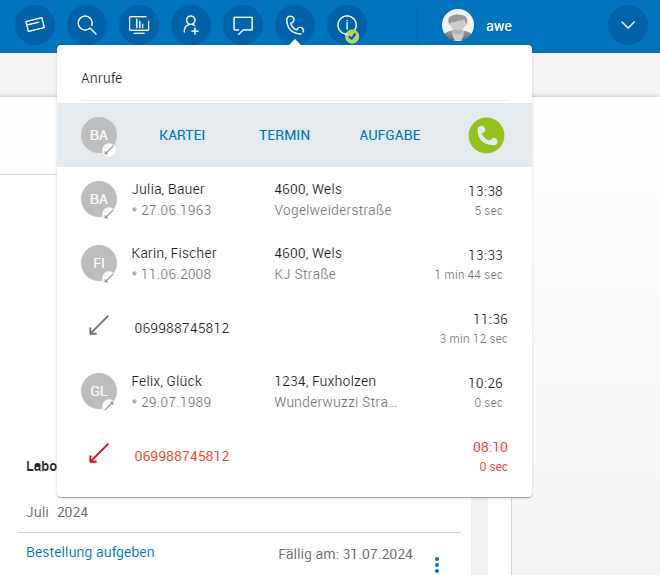Screen dimensions: 660x575
Task: Open the chat messages icon
Action: coord(243,25)
